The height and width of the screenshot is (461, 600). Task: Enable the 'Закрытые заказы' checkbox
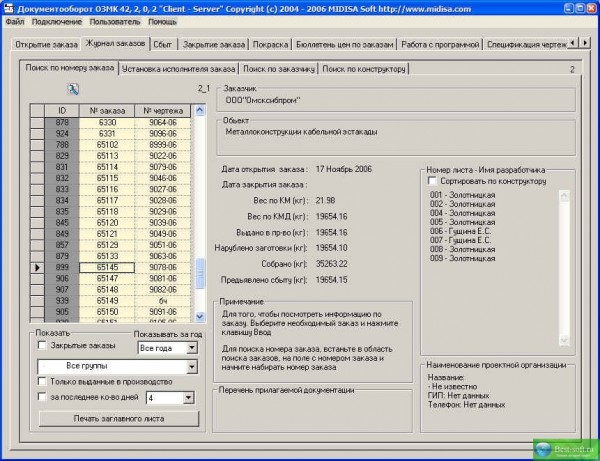pos(41,346)
